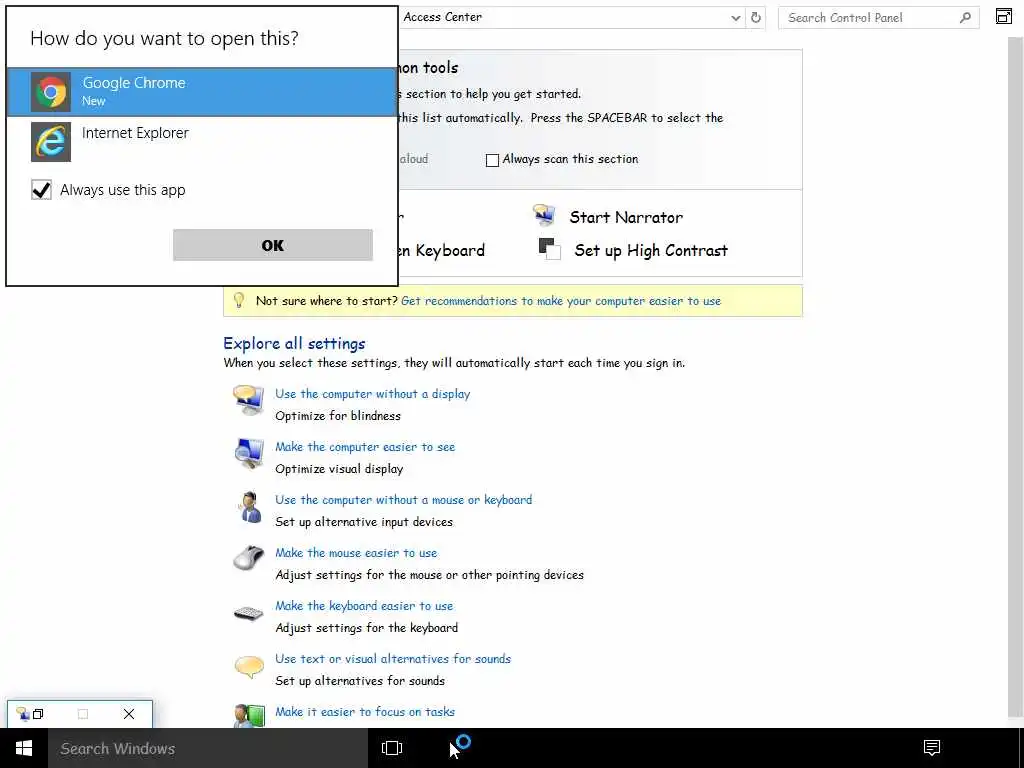Expand the address bar history dropdown arrow
The height and width of the screenshot is (768, 1024).
click(x=735, y=18)
